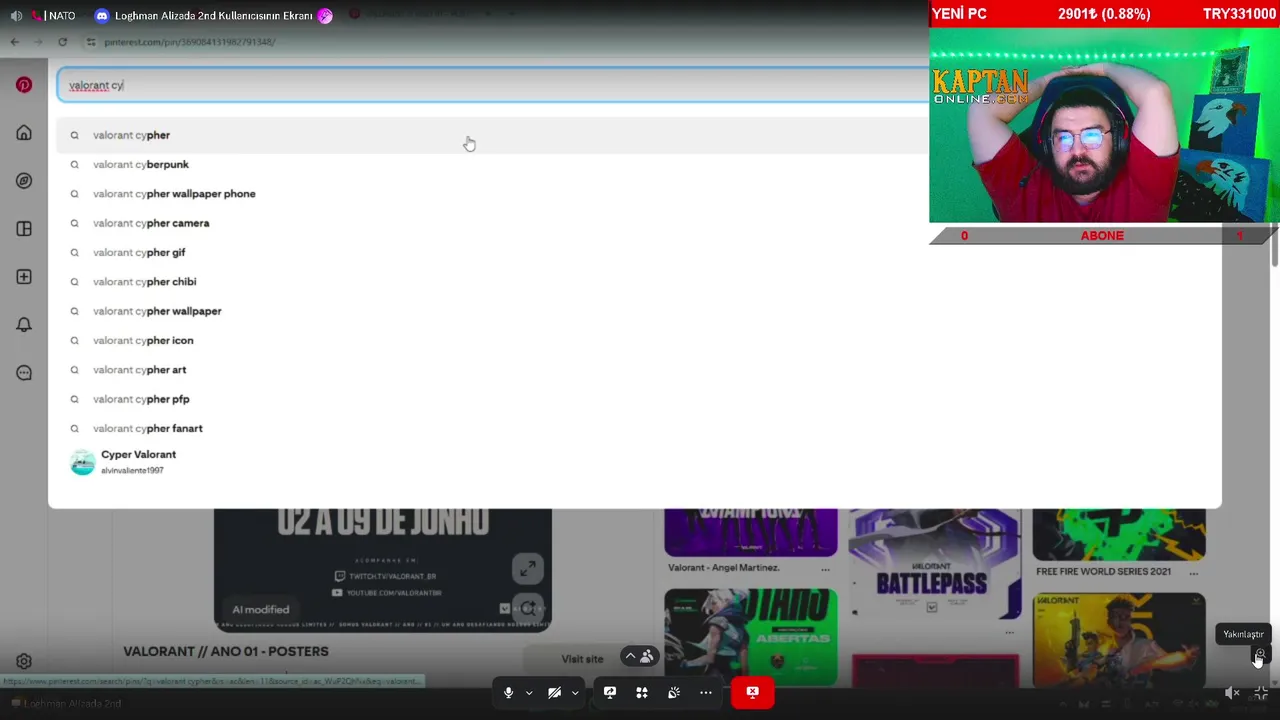
Task: Expand the viewers chevron beside Visit site
Action: pyautogui.click(x=630, y=656)
